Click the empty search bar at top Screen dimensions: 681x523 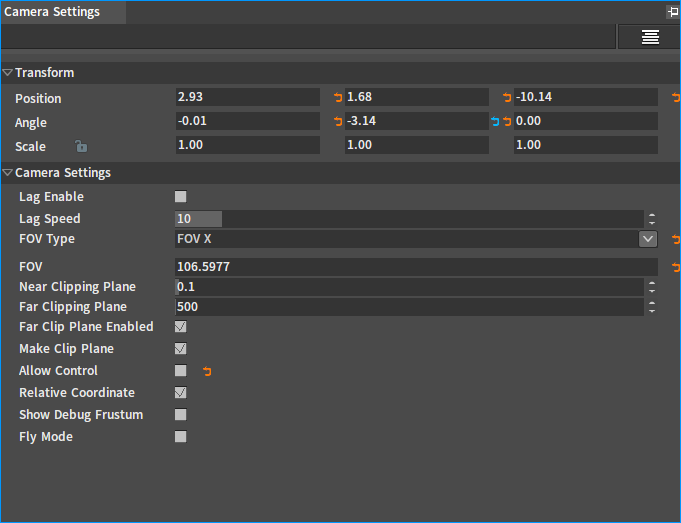point(308,37)
